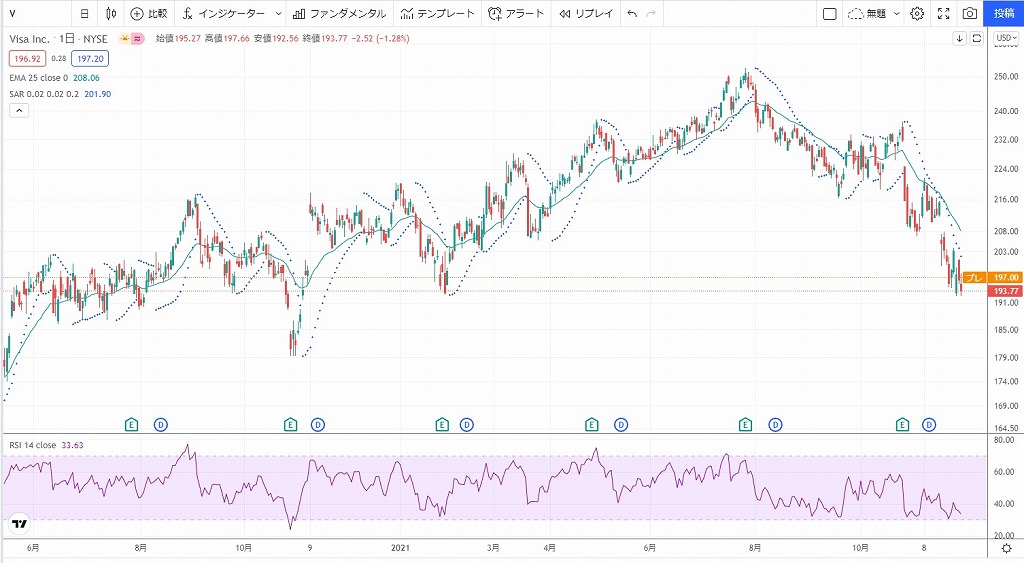Open the Templates menu
This screenshot has width=1024, height=563.
pyautogui.click(x=436, y=14)
